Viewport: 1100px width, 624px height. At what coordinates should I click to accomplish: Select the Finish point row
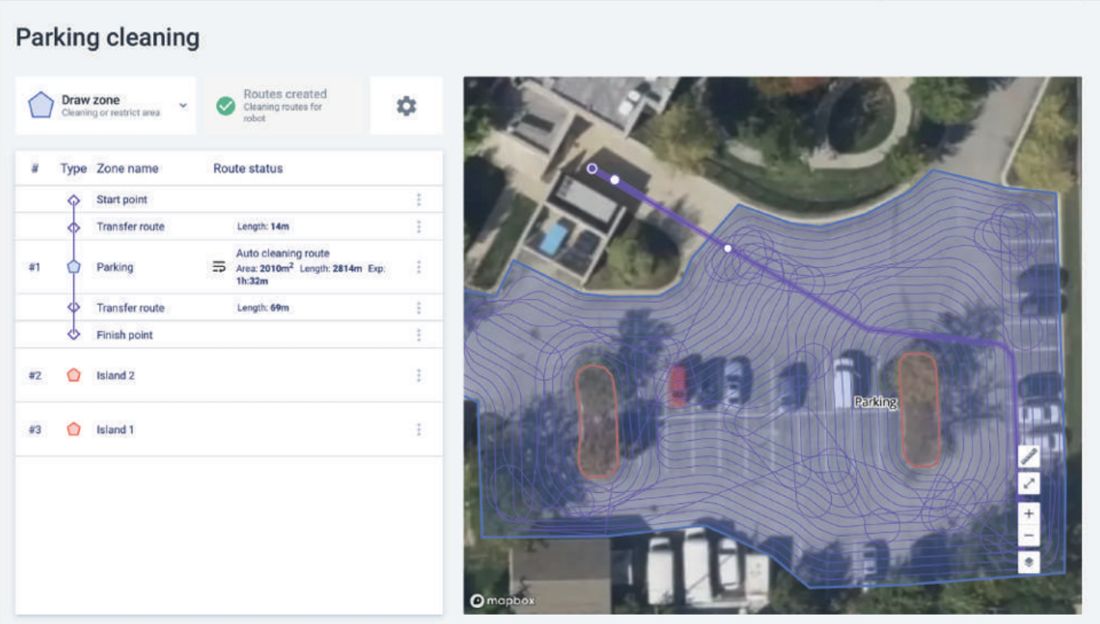point(229,335)
